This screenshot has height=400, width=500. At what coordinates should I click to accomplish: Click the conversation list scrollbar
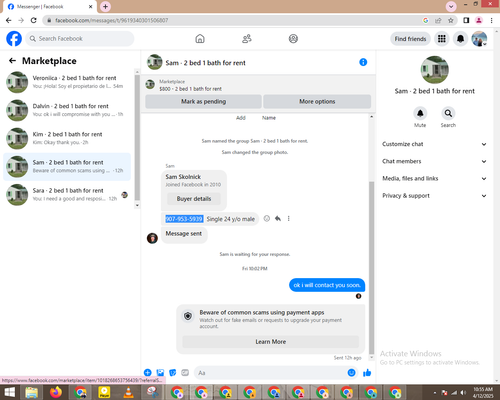point(137,138)
